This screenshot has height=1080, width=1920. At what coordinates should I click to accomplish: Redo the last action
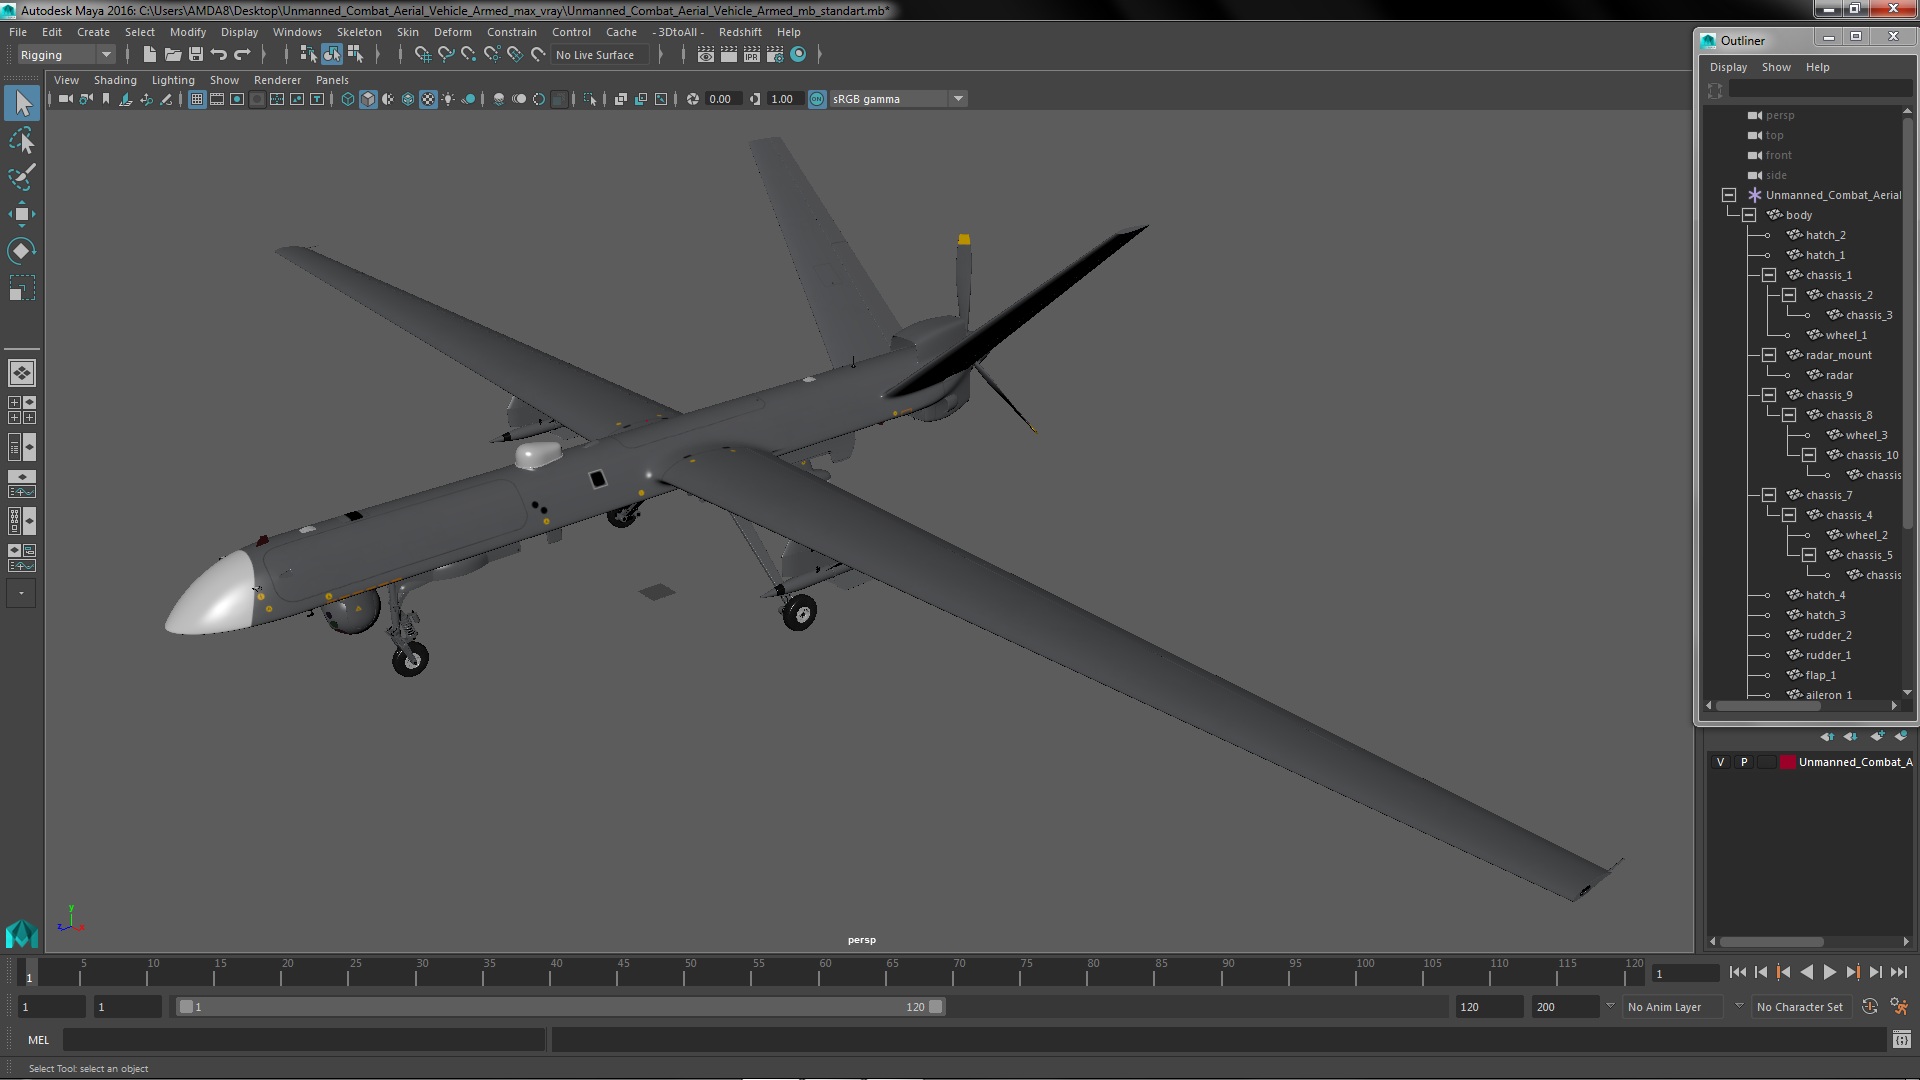(x=242, y=55)
